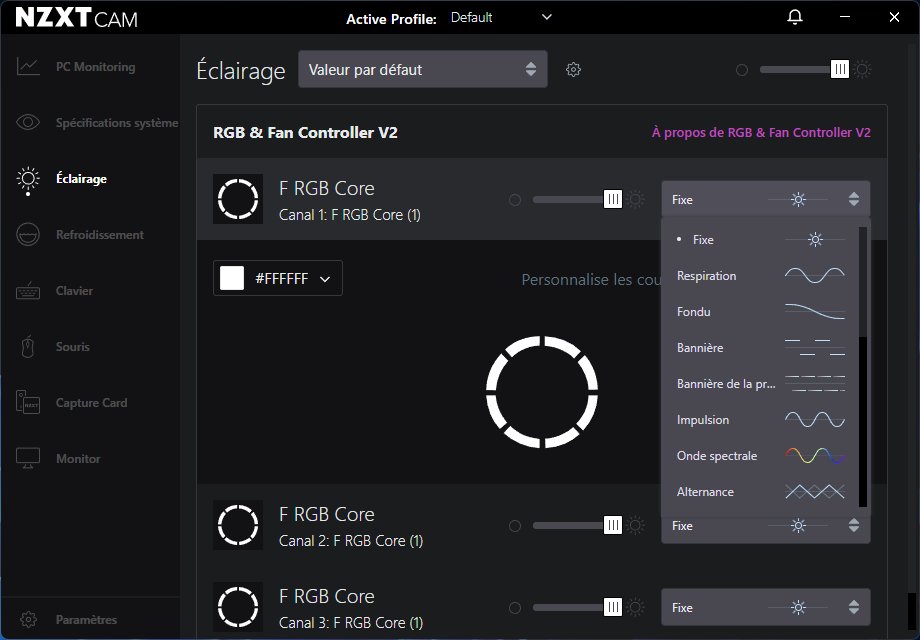This screenshot has height=640, width=920.
Task: Open À propos de RGB & Fan Controller V2
Action: click(760, 132)
